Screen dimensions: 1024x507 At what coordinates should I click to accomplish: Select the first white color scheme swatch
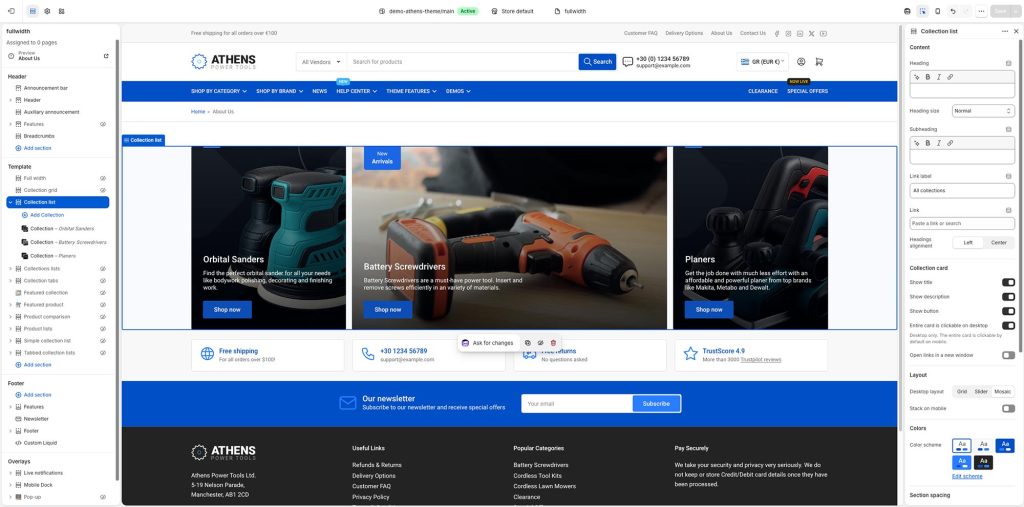click(961, 446)
